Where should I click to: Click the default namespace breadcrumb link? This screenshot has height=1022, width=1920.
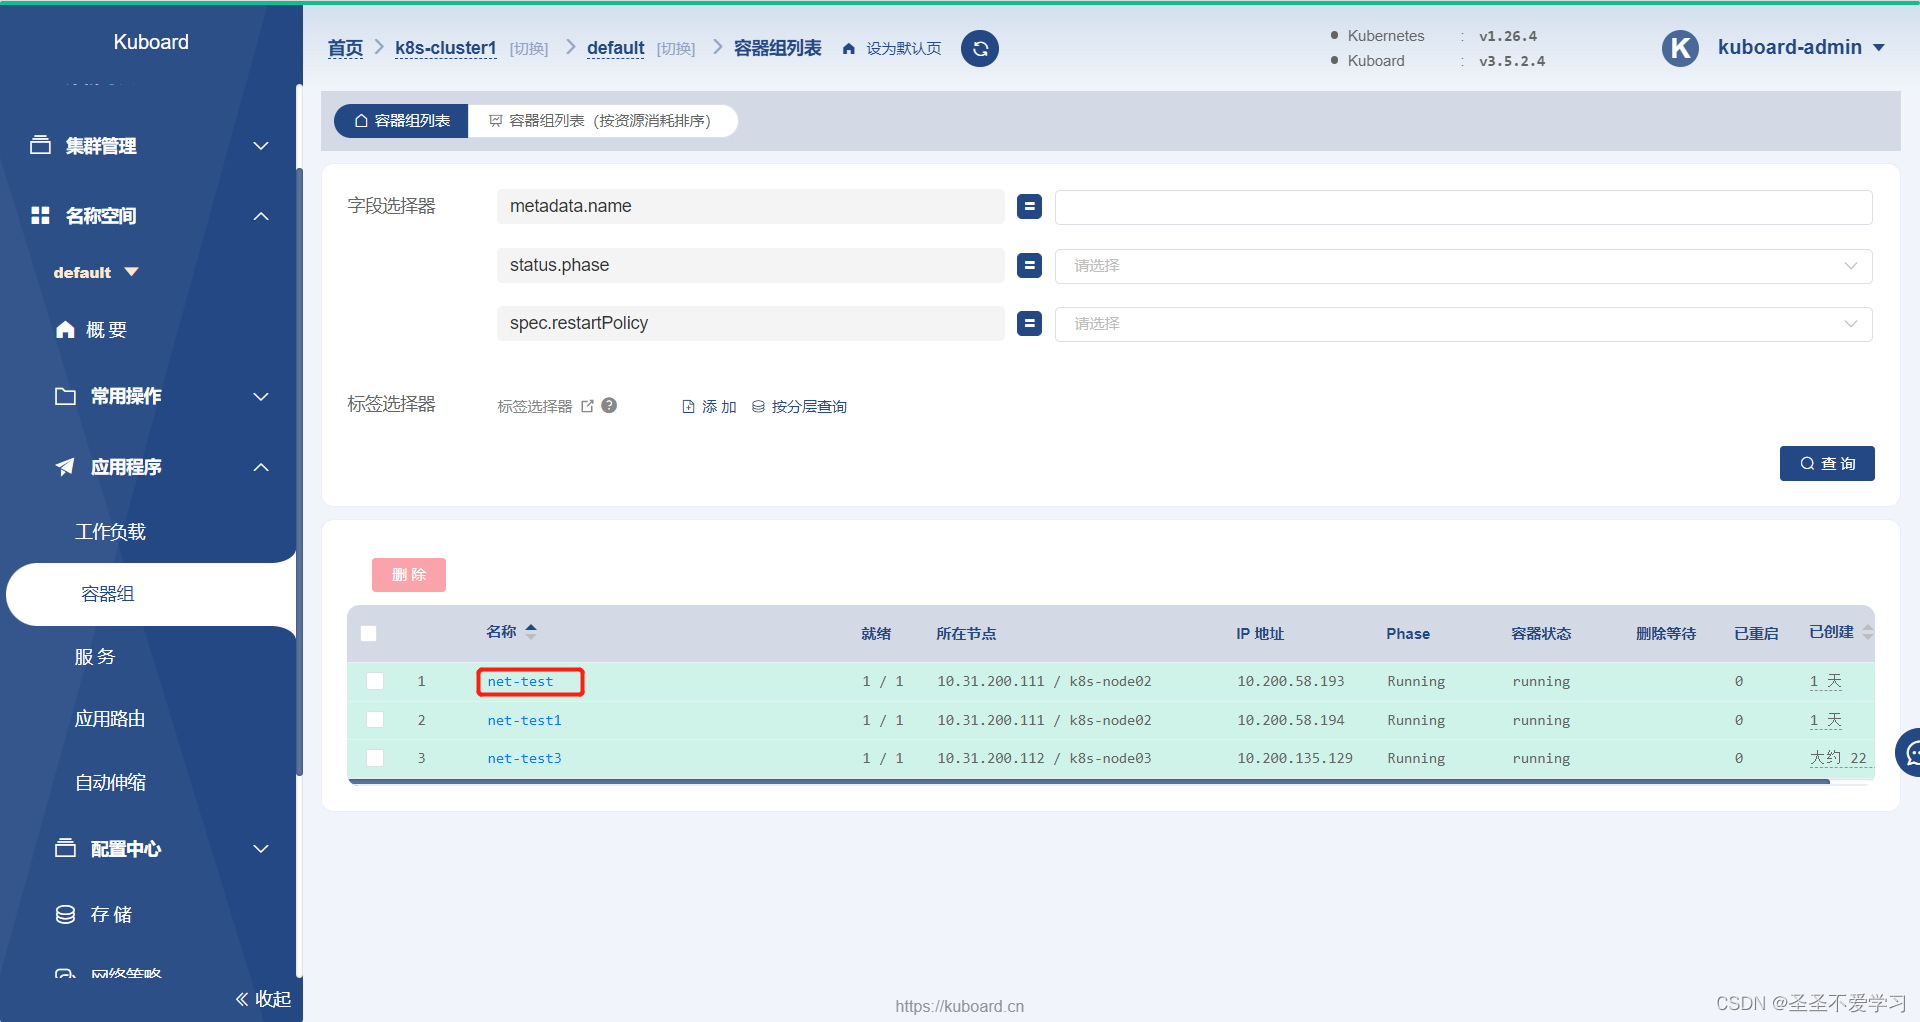[615, 48]
